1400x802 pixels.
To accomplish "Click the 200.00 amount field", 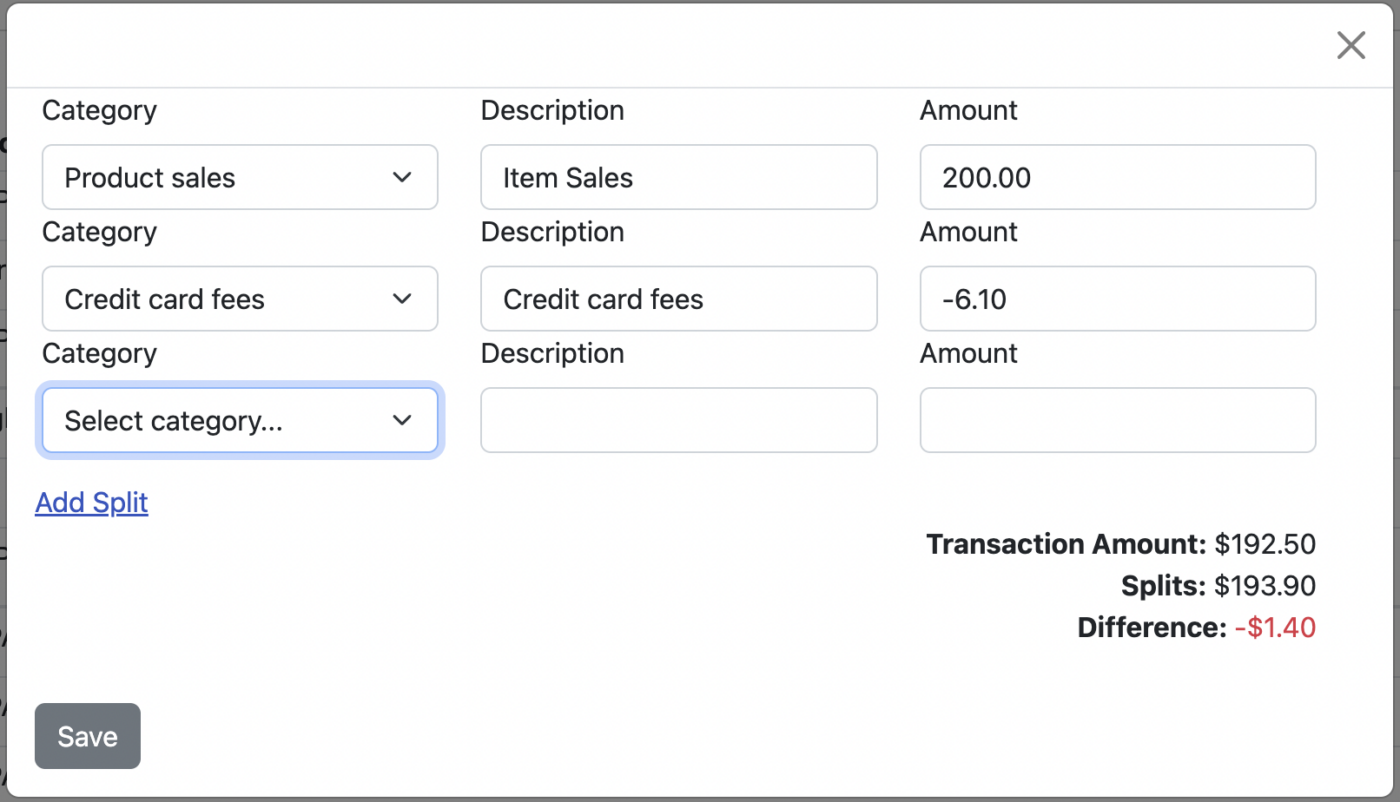I will 1117,177.
